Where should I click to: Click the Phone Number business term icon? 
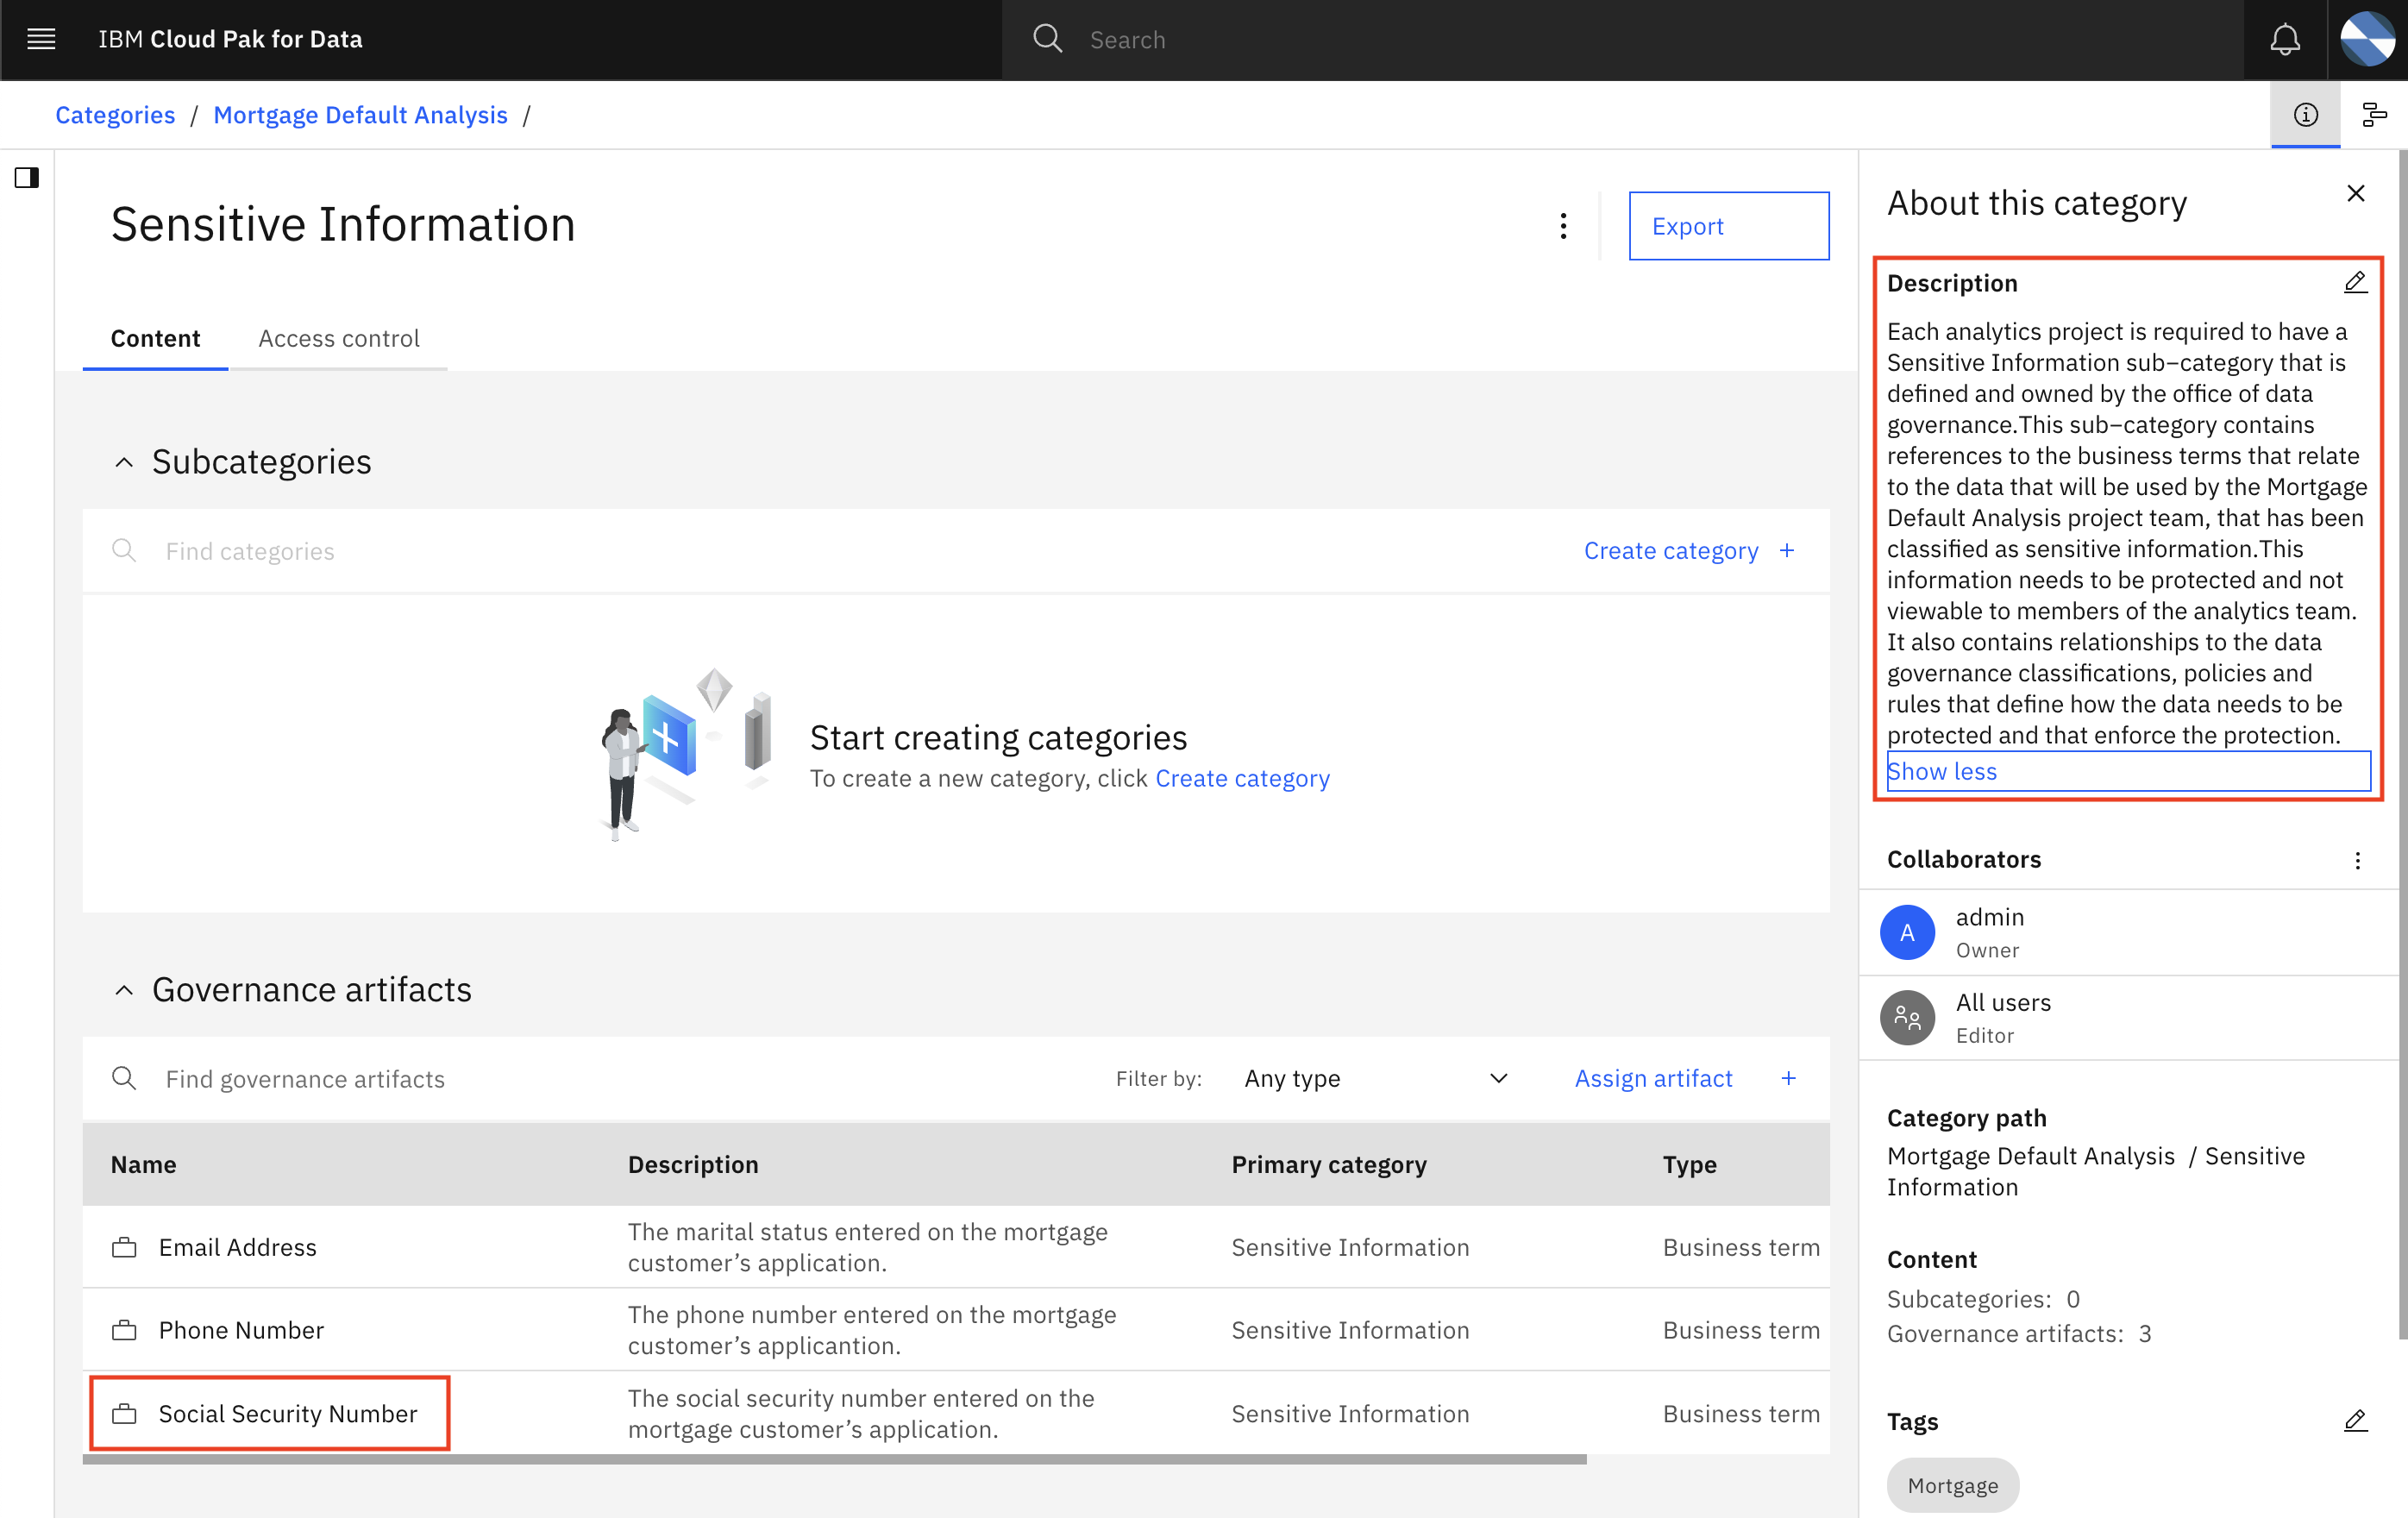click(x=124, y=1330)
